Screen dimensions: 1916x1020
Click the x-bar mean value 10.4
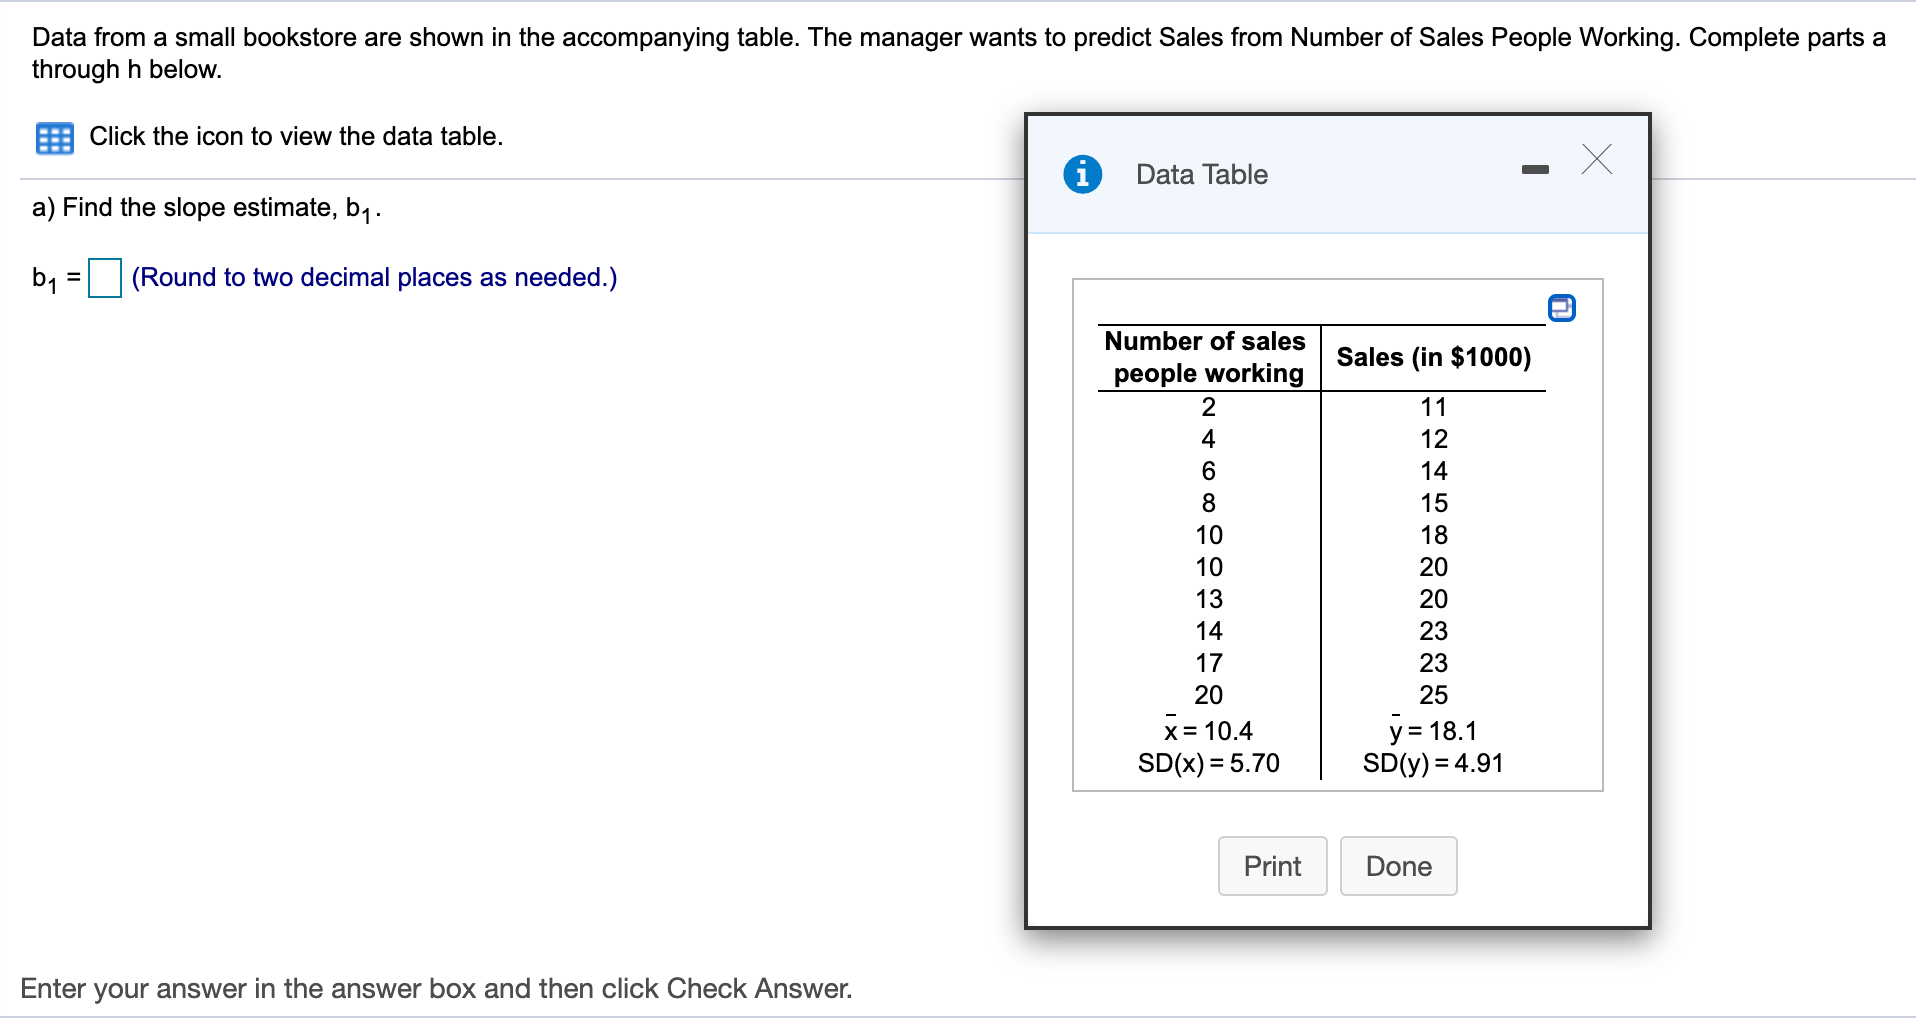(1208, 730)
